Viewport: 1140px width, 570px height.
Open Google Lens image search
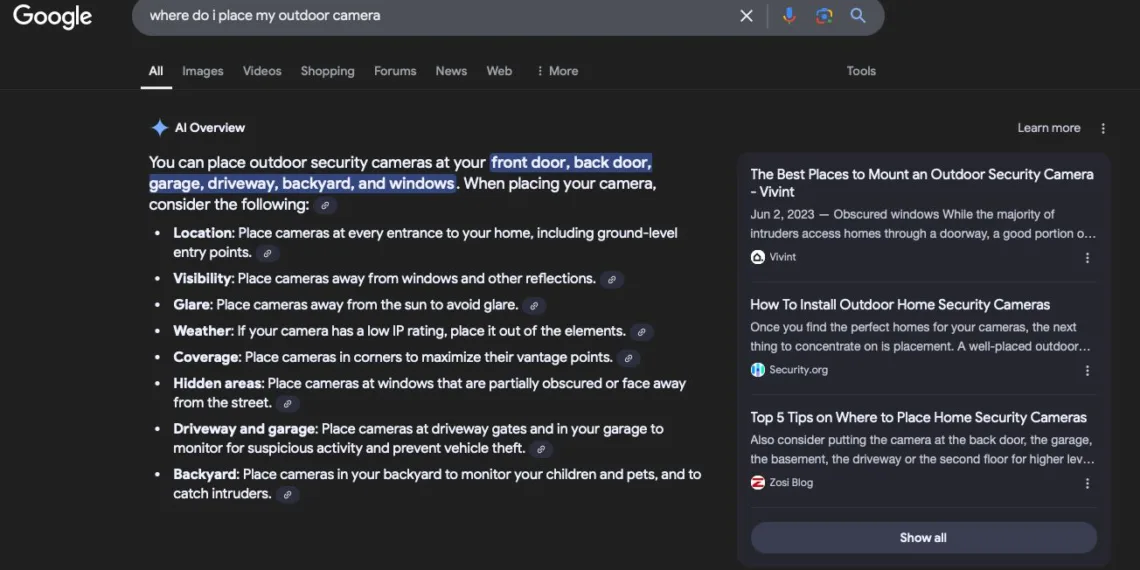[824, 16]
